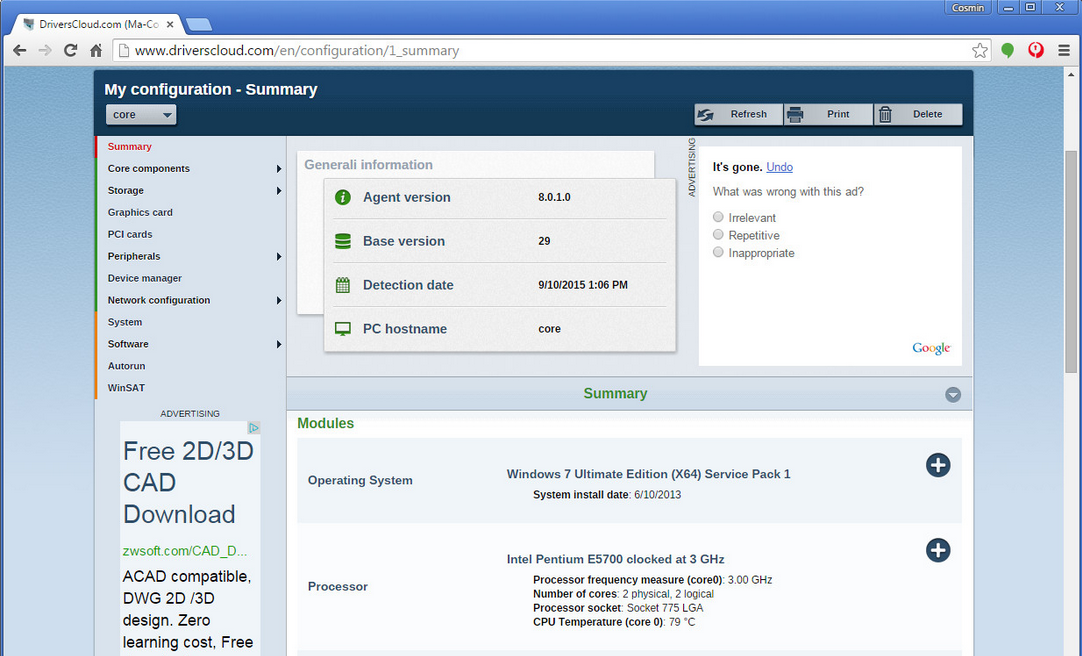Open the browser home page icon
This screenshot has width=1082, height=656.
point(96,50)
